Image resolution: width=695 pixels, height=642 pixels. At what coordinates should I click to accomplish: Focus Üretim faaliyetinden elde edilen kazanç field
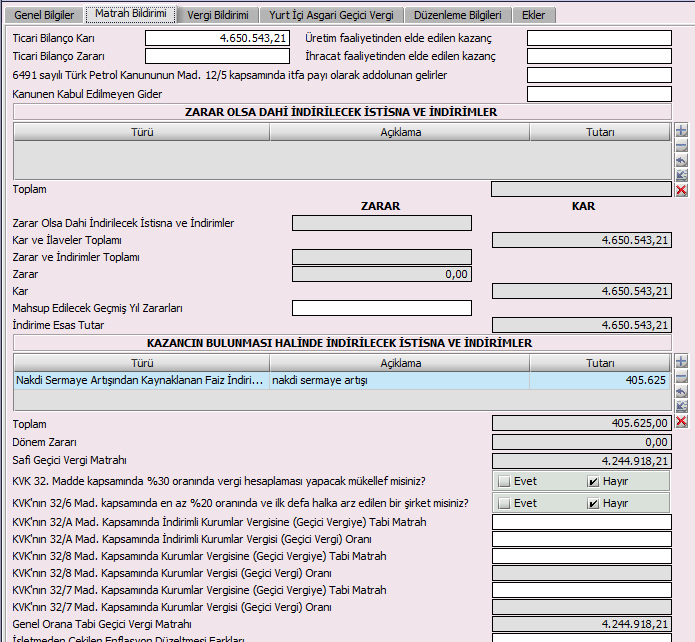click(599, 38)
